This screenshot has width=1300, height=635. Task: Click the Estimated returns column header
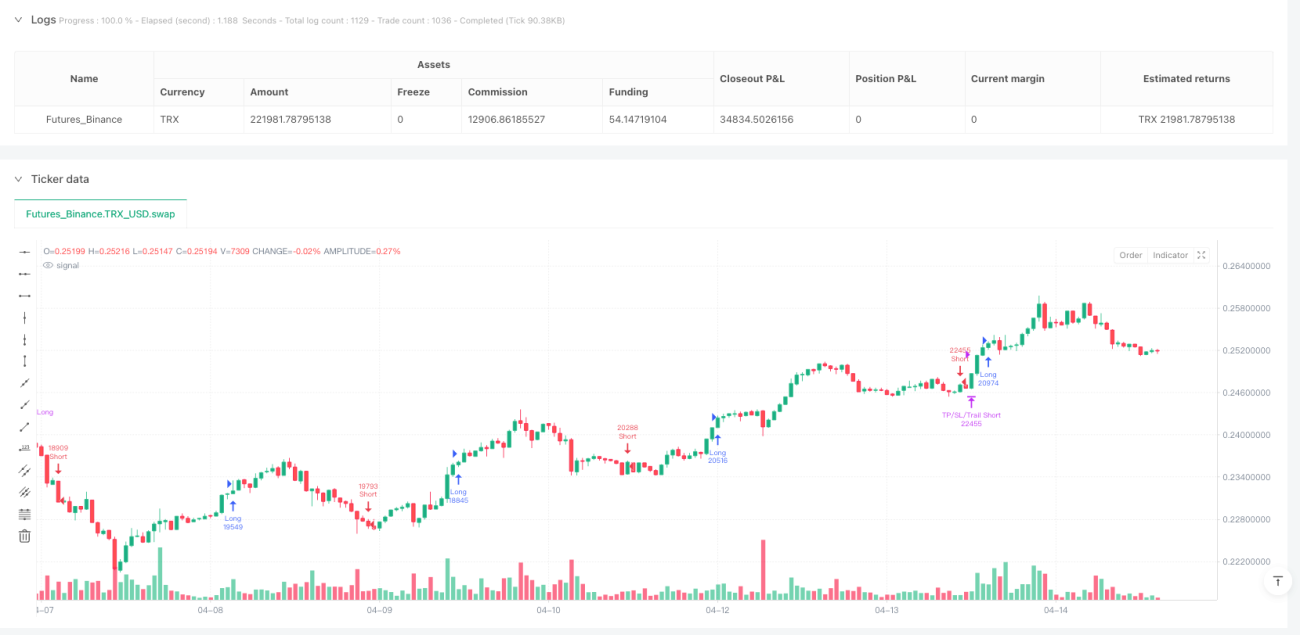click(1186, 78)
